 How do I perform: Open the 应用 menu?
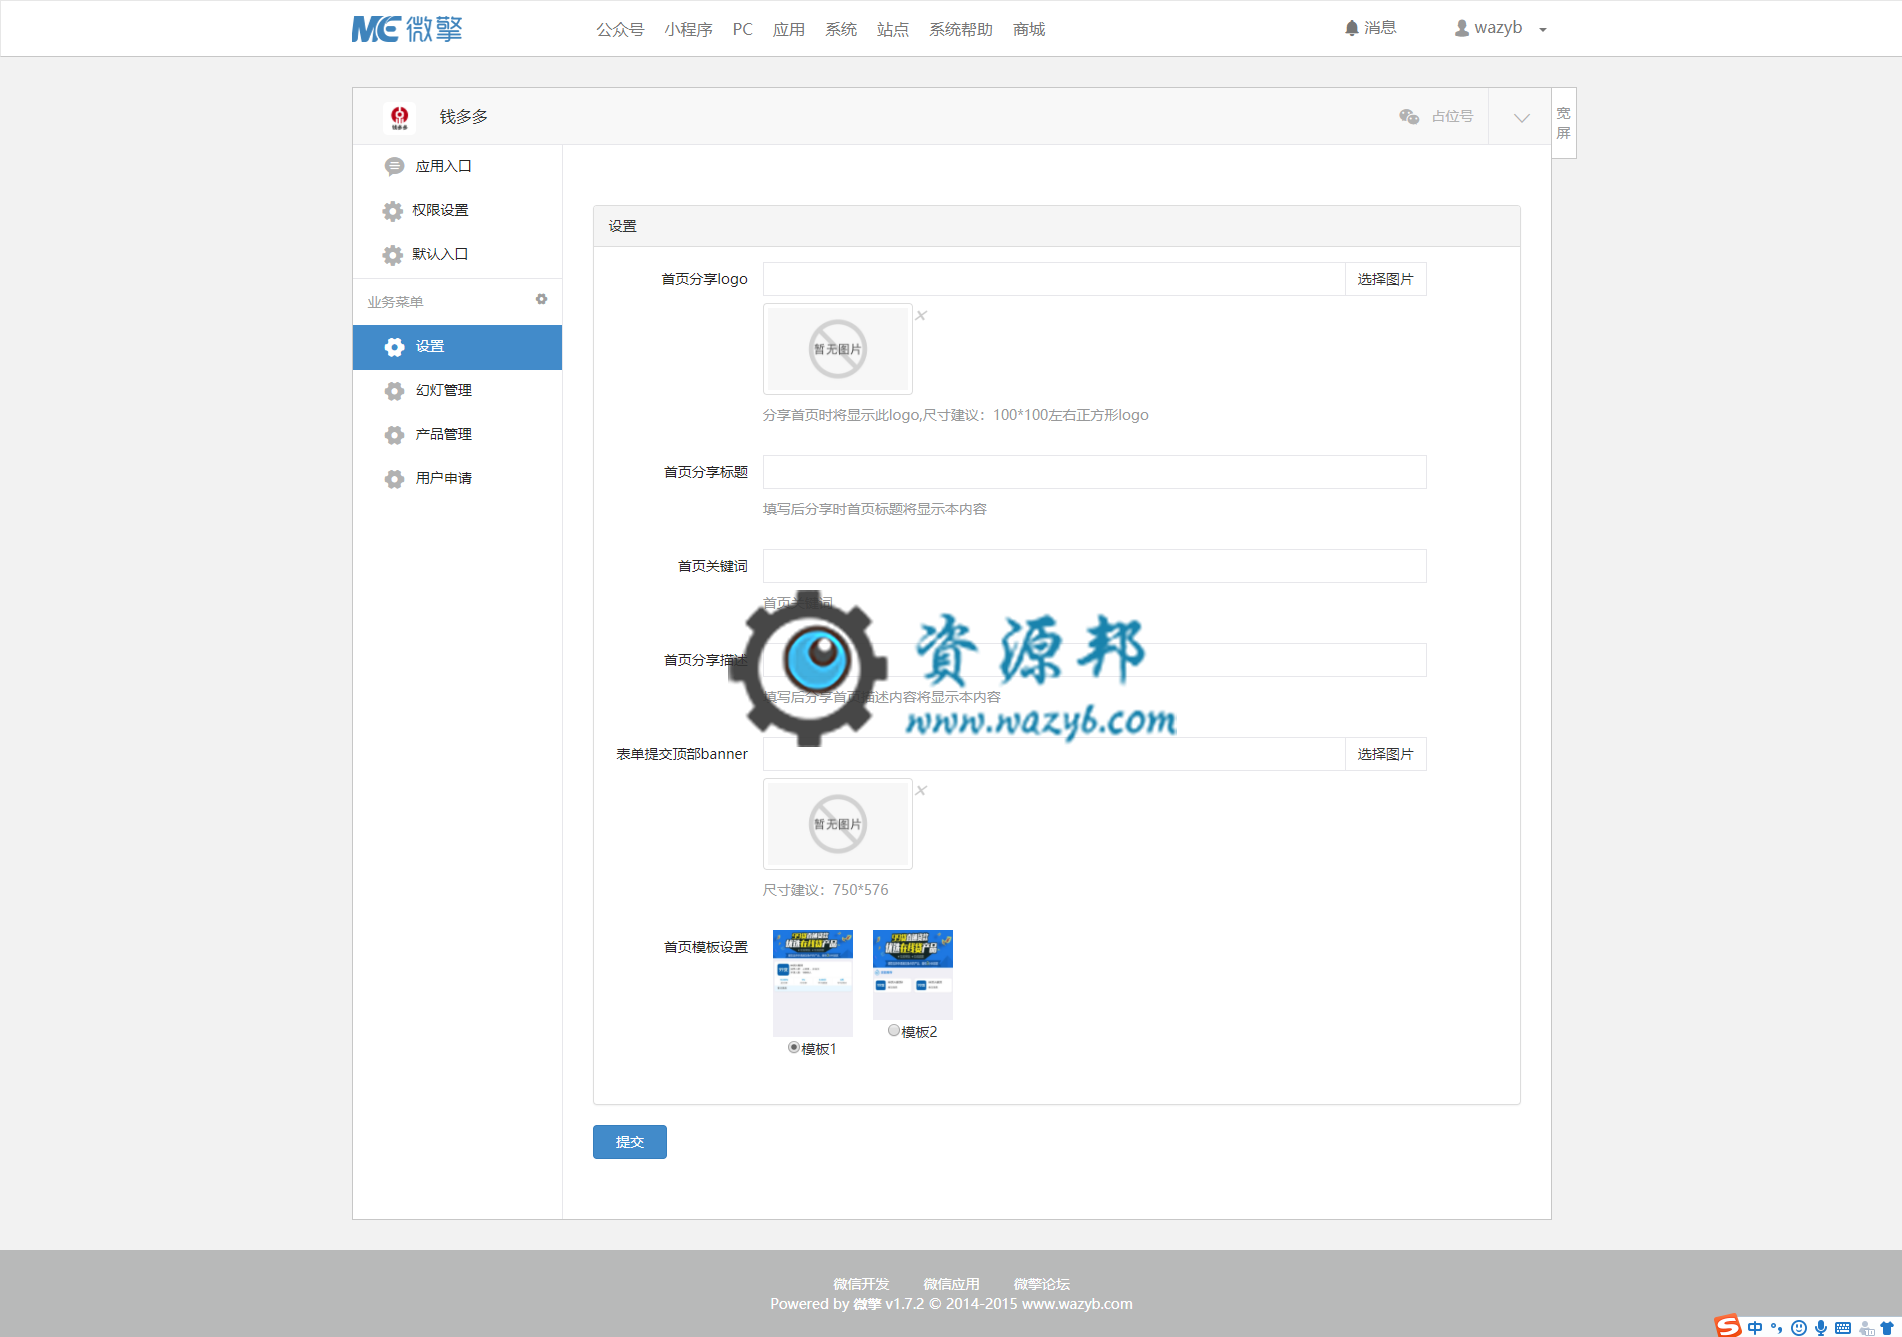pyautogui.click(x=789, y=29)
